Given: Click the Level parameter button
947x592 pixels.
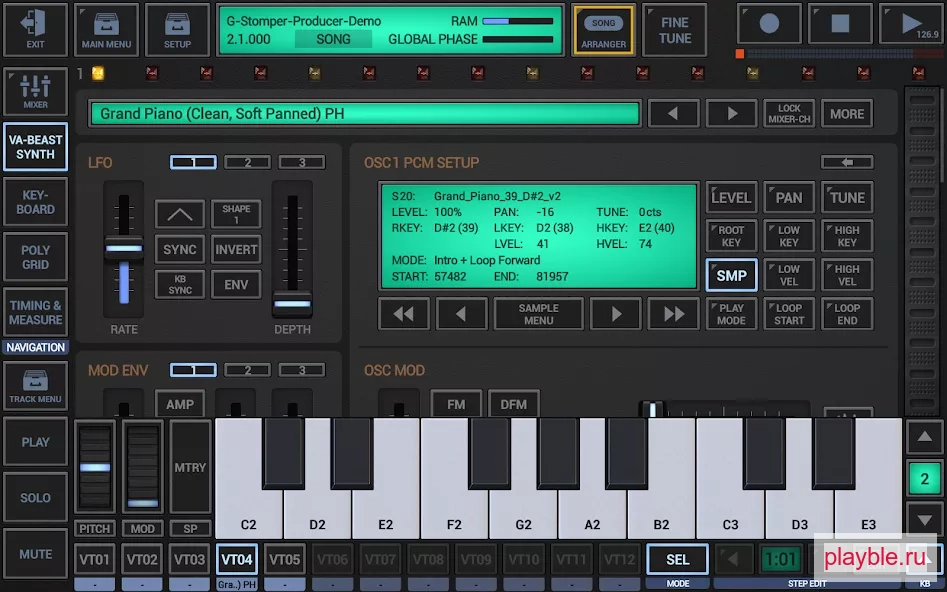Looking at the screenshot, I should (731, 198).
